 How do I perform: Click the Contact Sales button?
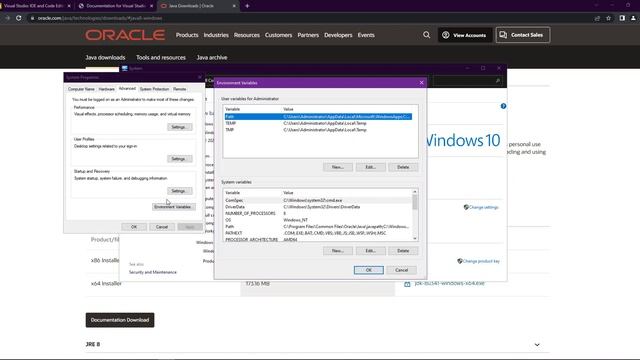click(522, 35)
